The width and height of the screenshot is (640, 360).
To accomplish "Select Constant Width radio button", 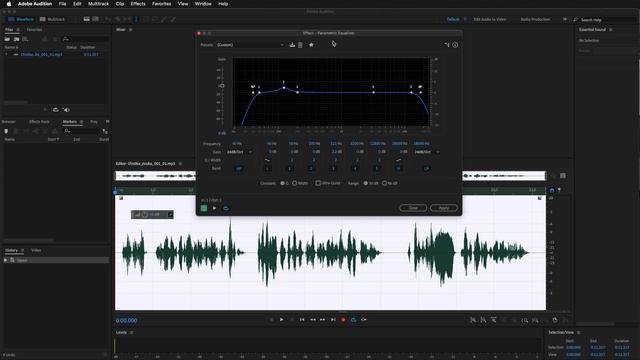I will click(294, 183).
